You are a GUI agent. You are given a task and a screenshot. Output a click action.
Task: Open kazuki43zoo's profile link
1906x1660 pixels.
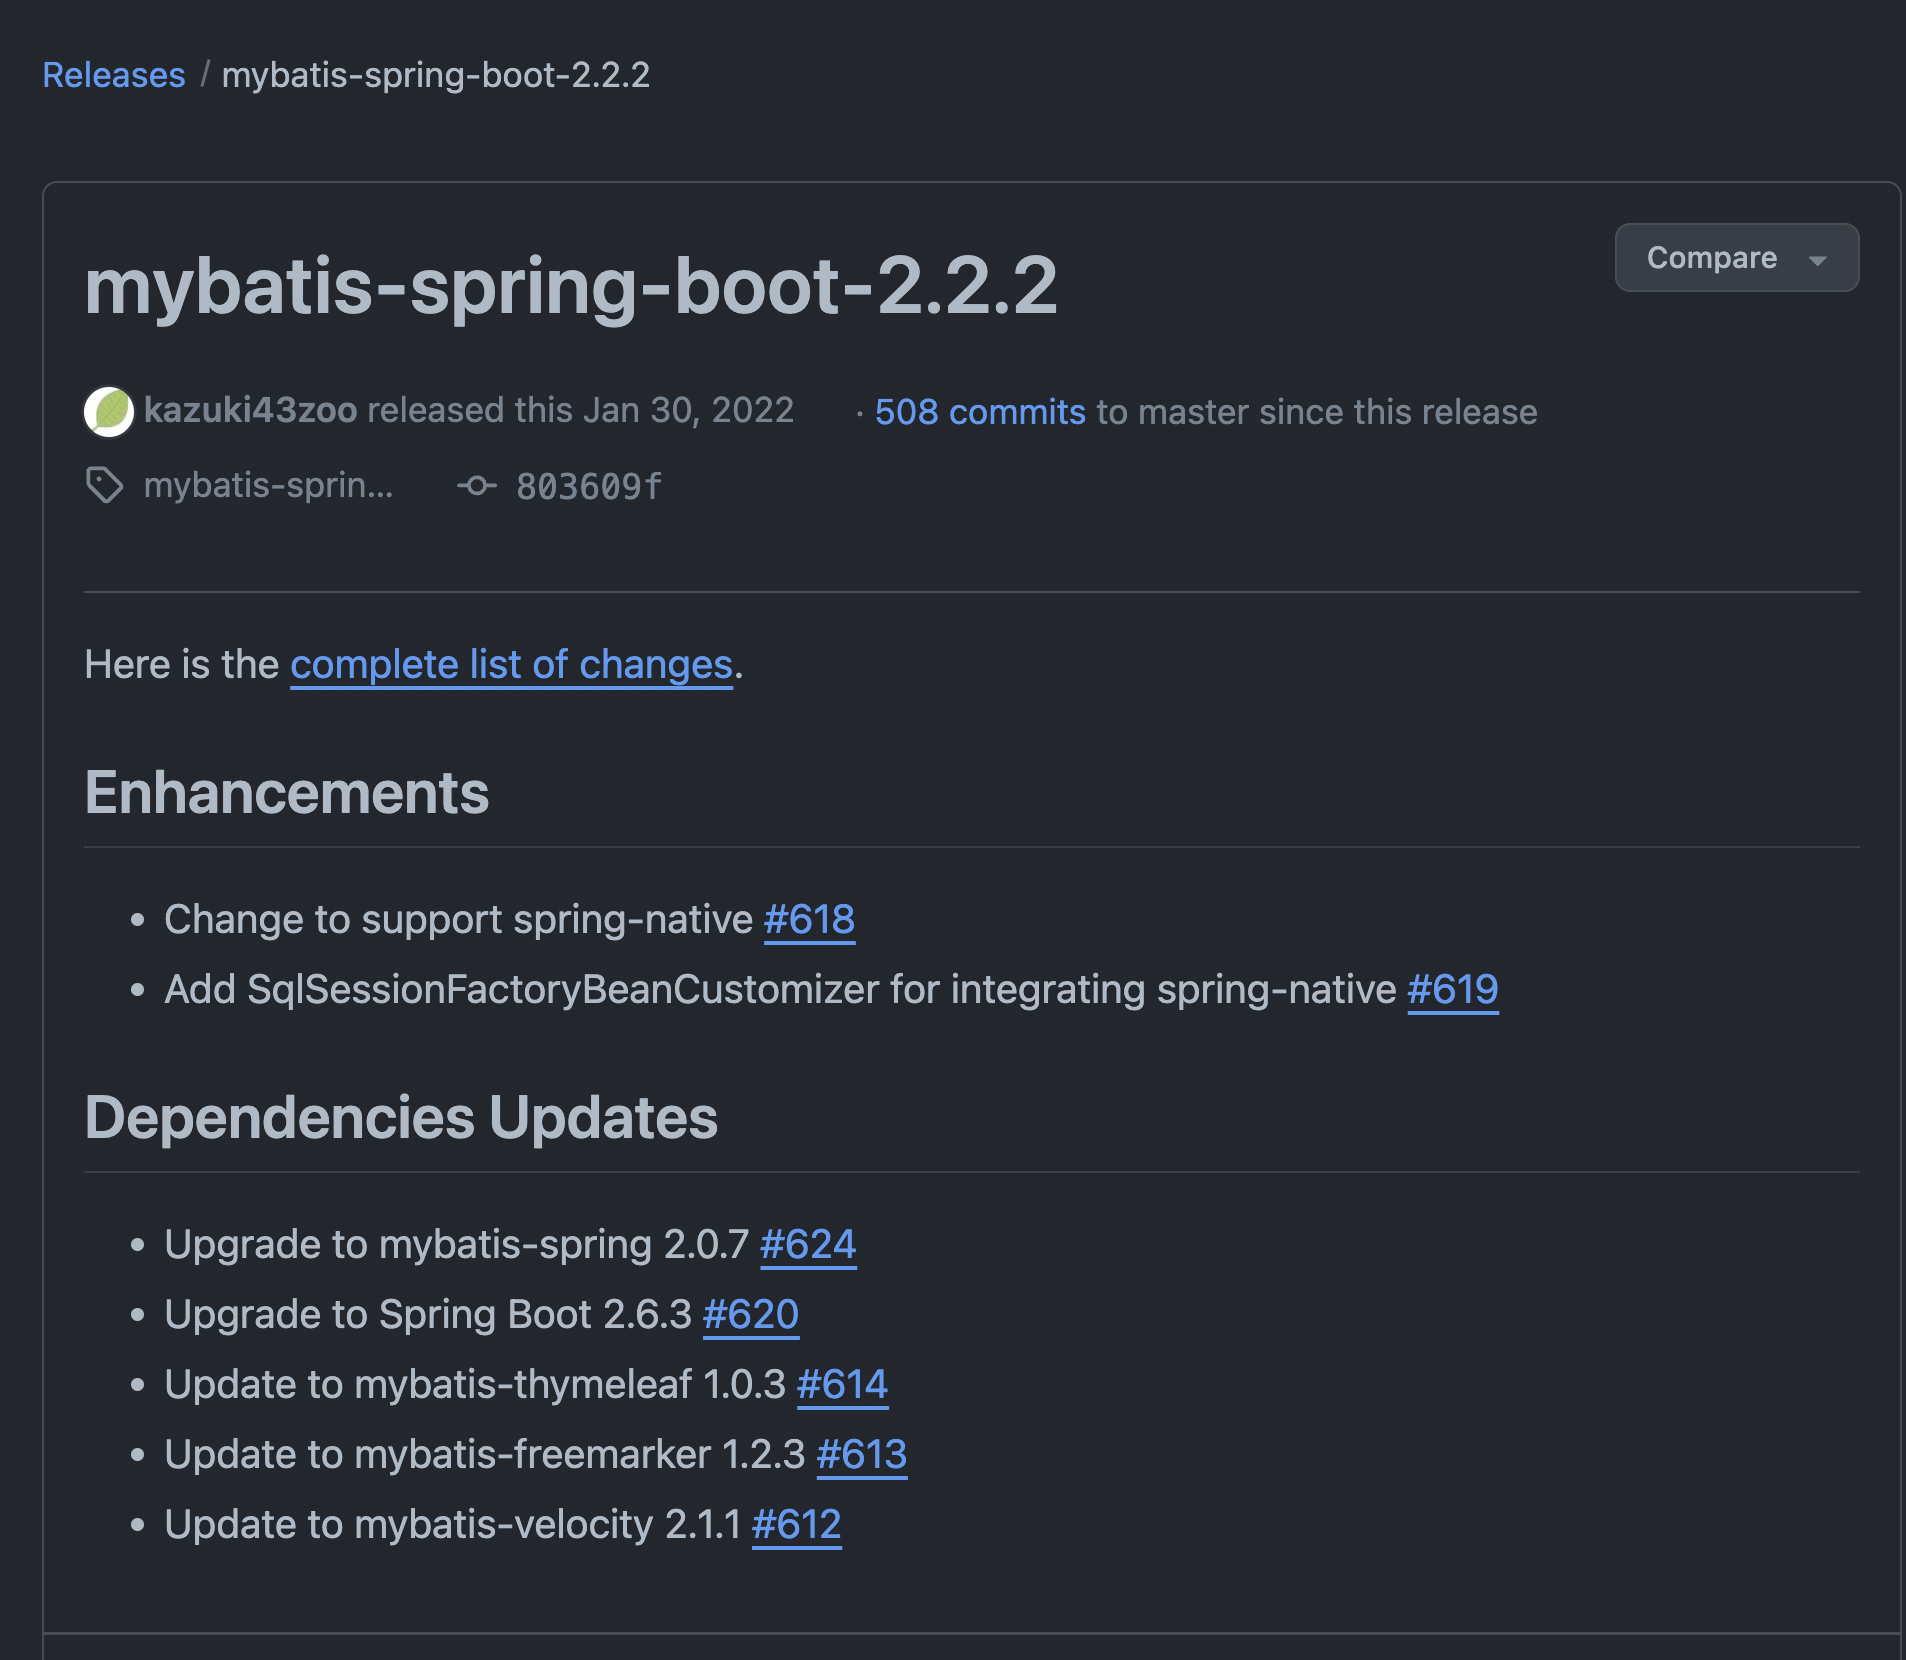(x=250, y=410)
